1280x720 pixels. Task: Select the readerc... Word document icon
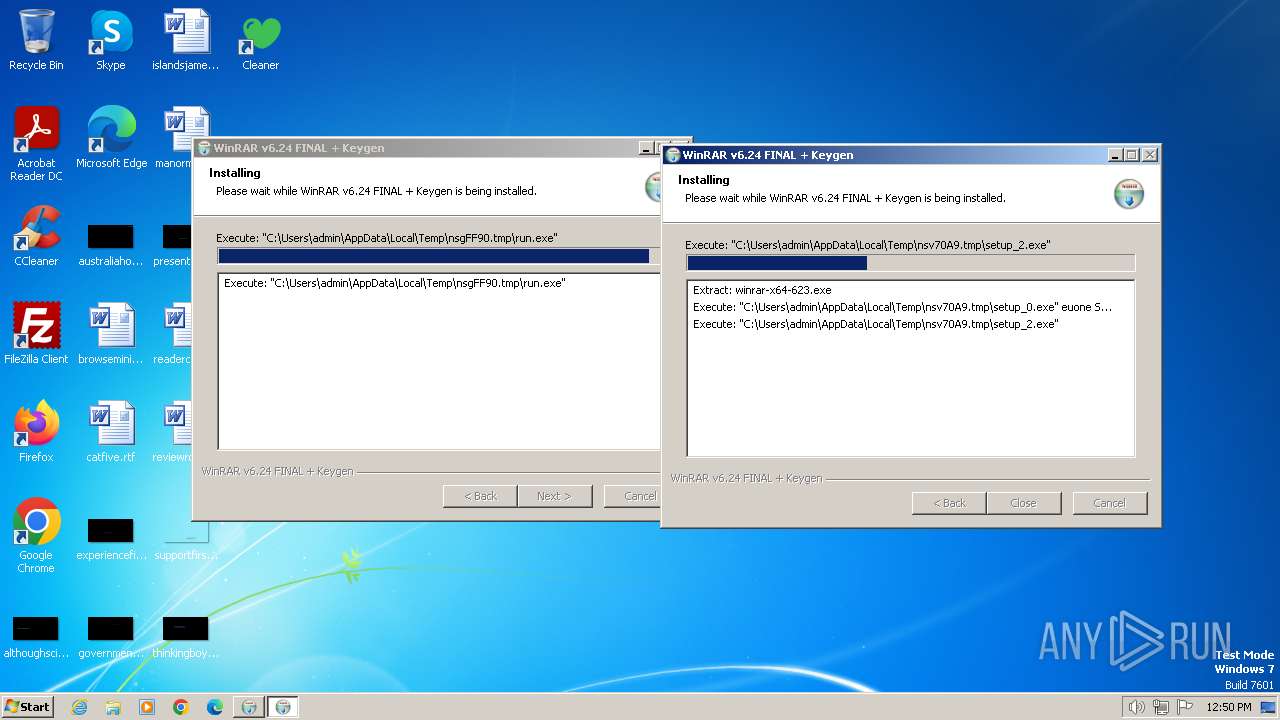pyautogui.click(x=175, y=335)
